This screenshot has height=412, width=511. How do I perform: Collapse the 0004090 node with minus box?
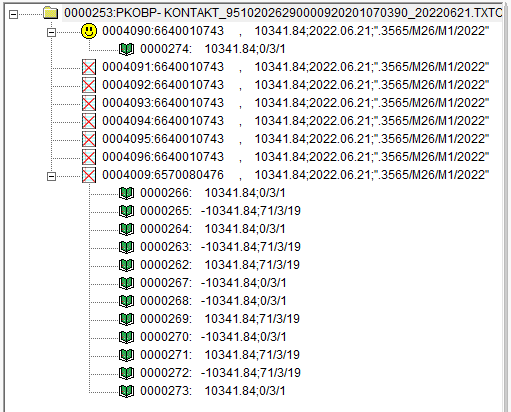point(51,32)
